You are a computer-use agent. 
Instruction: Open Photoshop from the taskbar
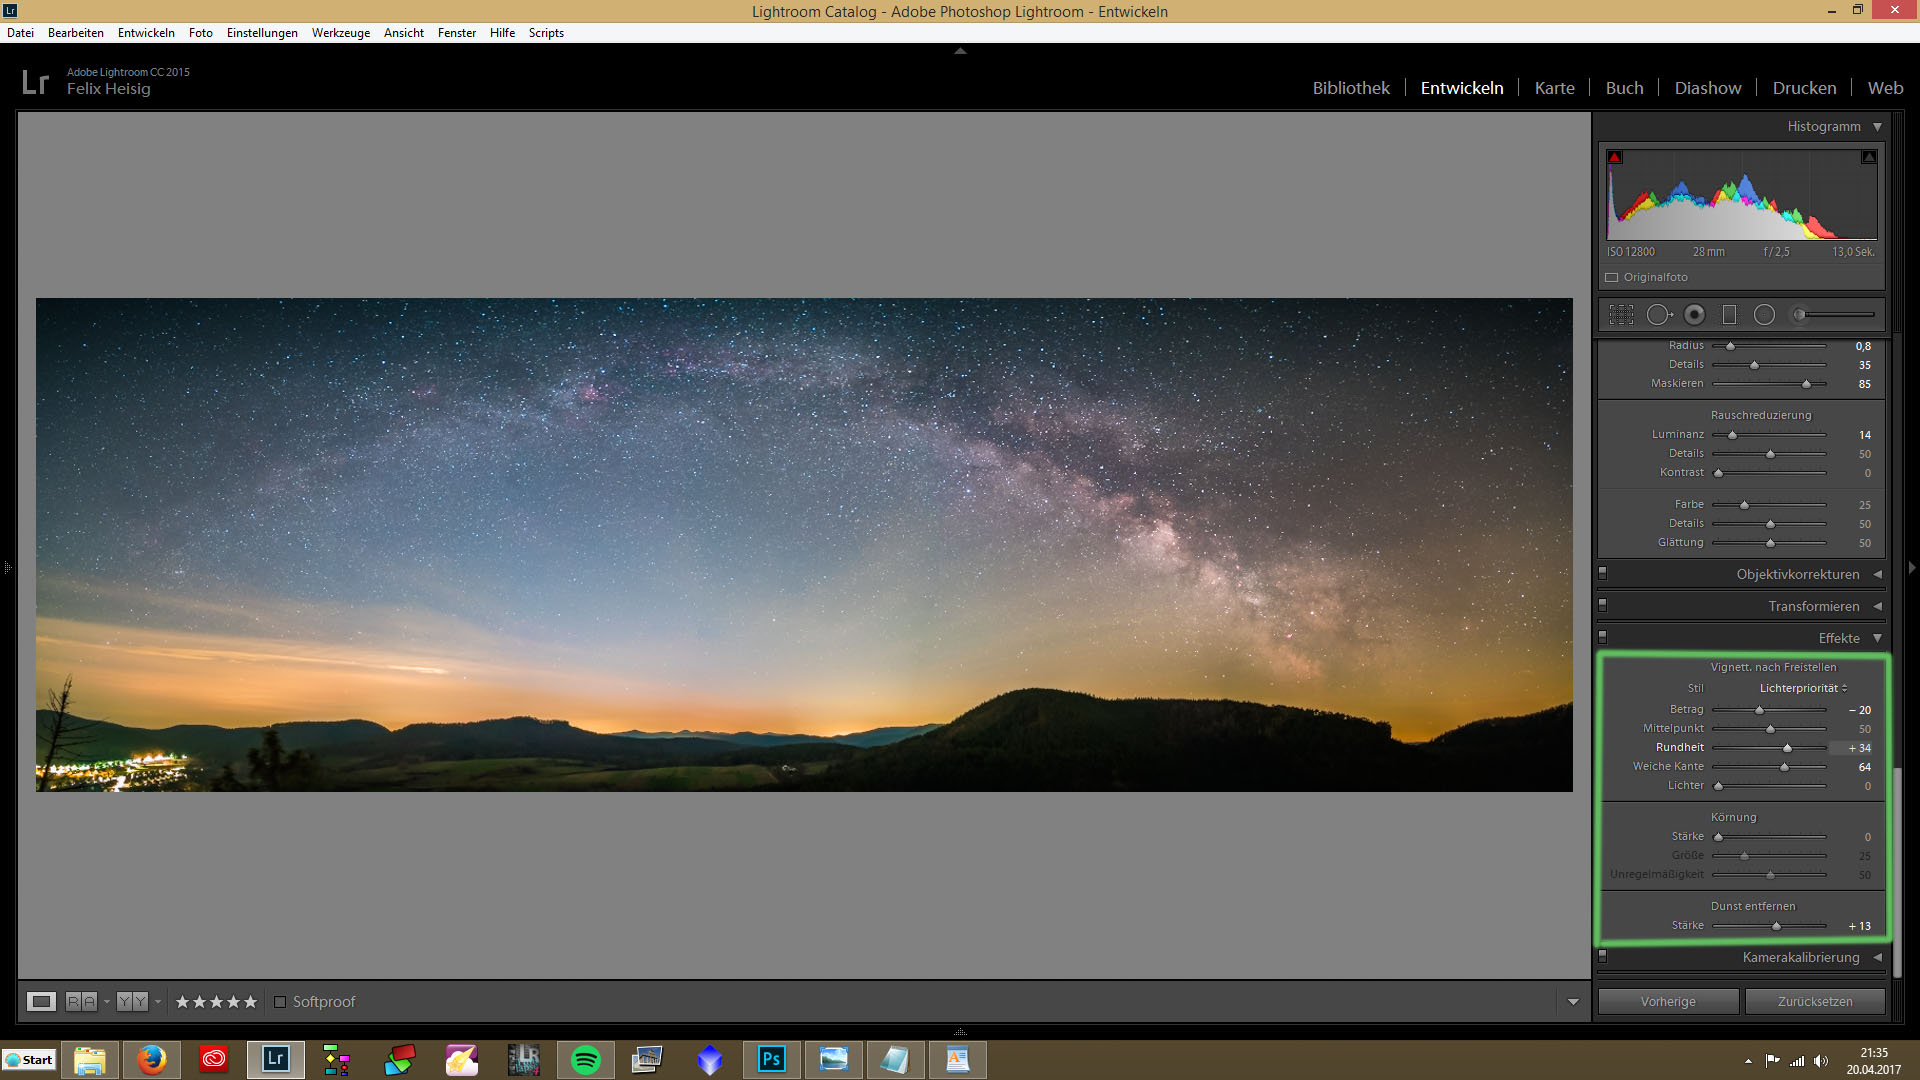click(x=772, y=1059)
